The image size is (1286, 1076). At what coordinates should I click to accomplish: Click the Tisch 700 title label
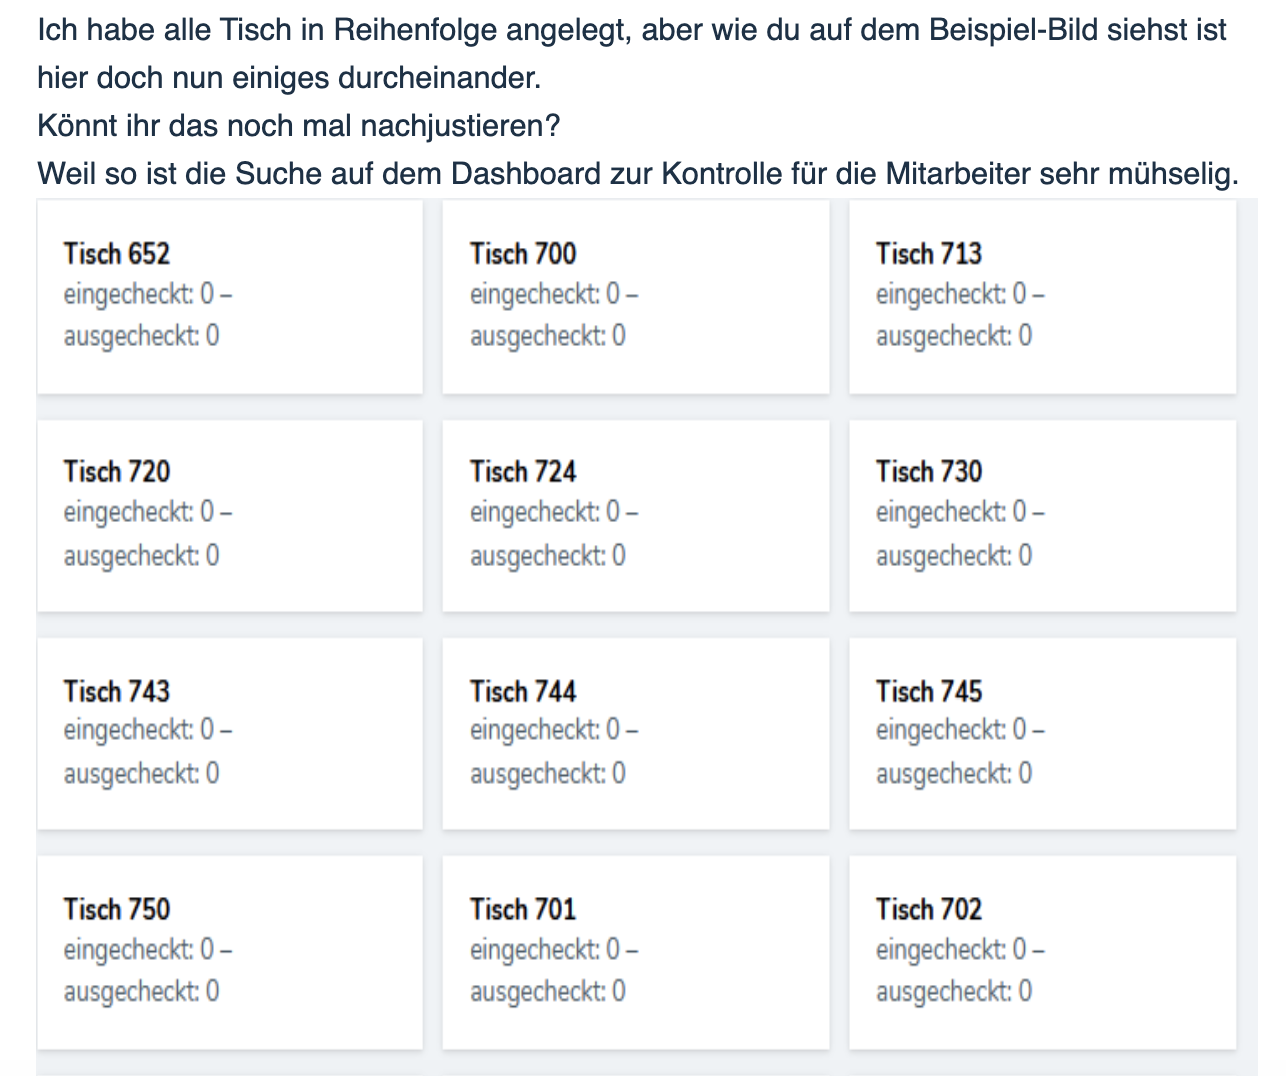(523, 254)
